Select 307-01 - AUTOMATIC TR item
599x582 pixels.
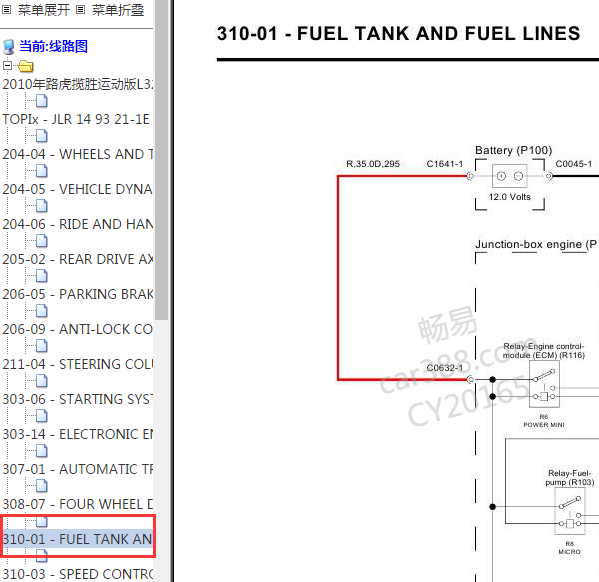(x=78, y=469)
